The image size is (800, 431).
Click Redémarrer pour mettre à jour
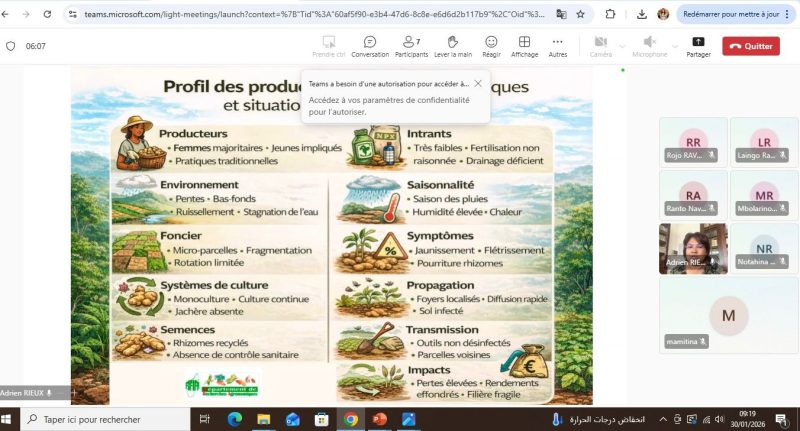tap(730, 15)
